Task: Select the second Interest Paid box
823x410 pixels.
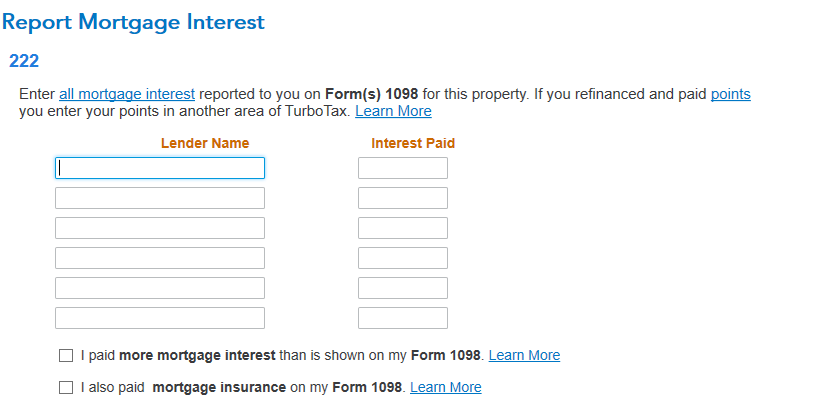Action: (403, 198)
